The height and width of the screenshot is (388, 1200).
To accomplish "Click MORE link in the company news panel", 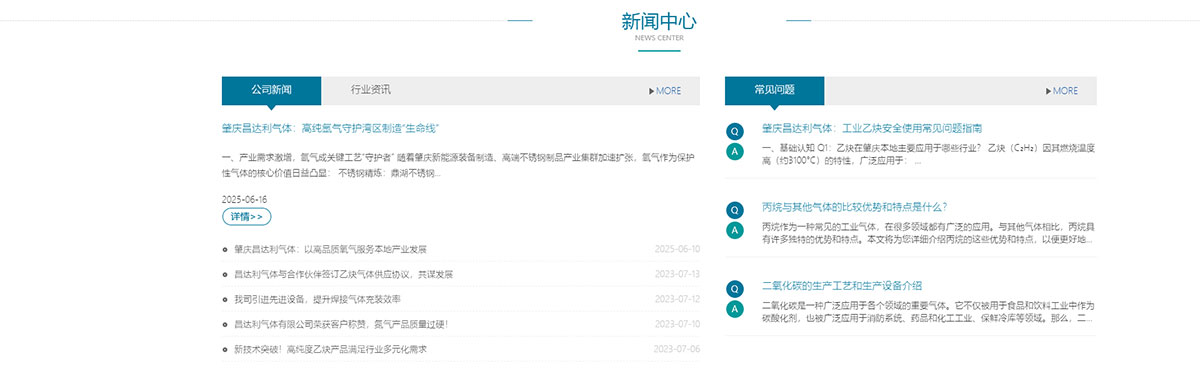I will [x=668, y=91].
